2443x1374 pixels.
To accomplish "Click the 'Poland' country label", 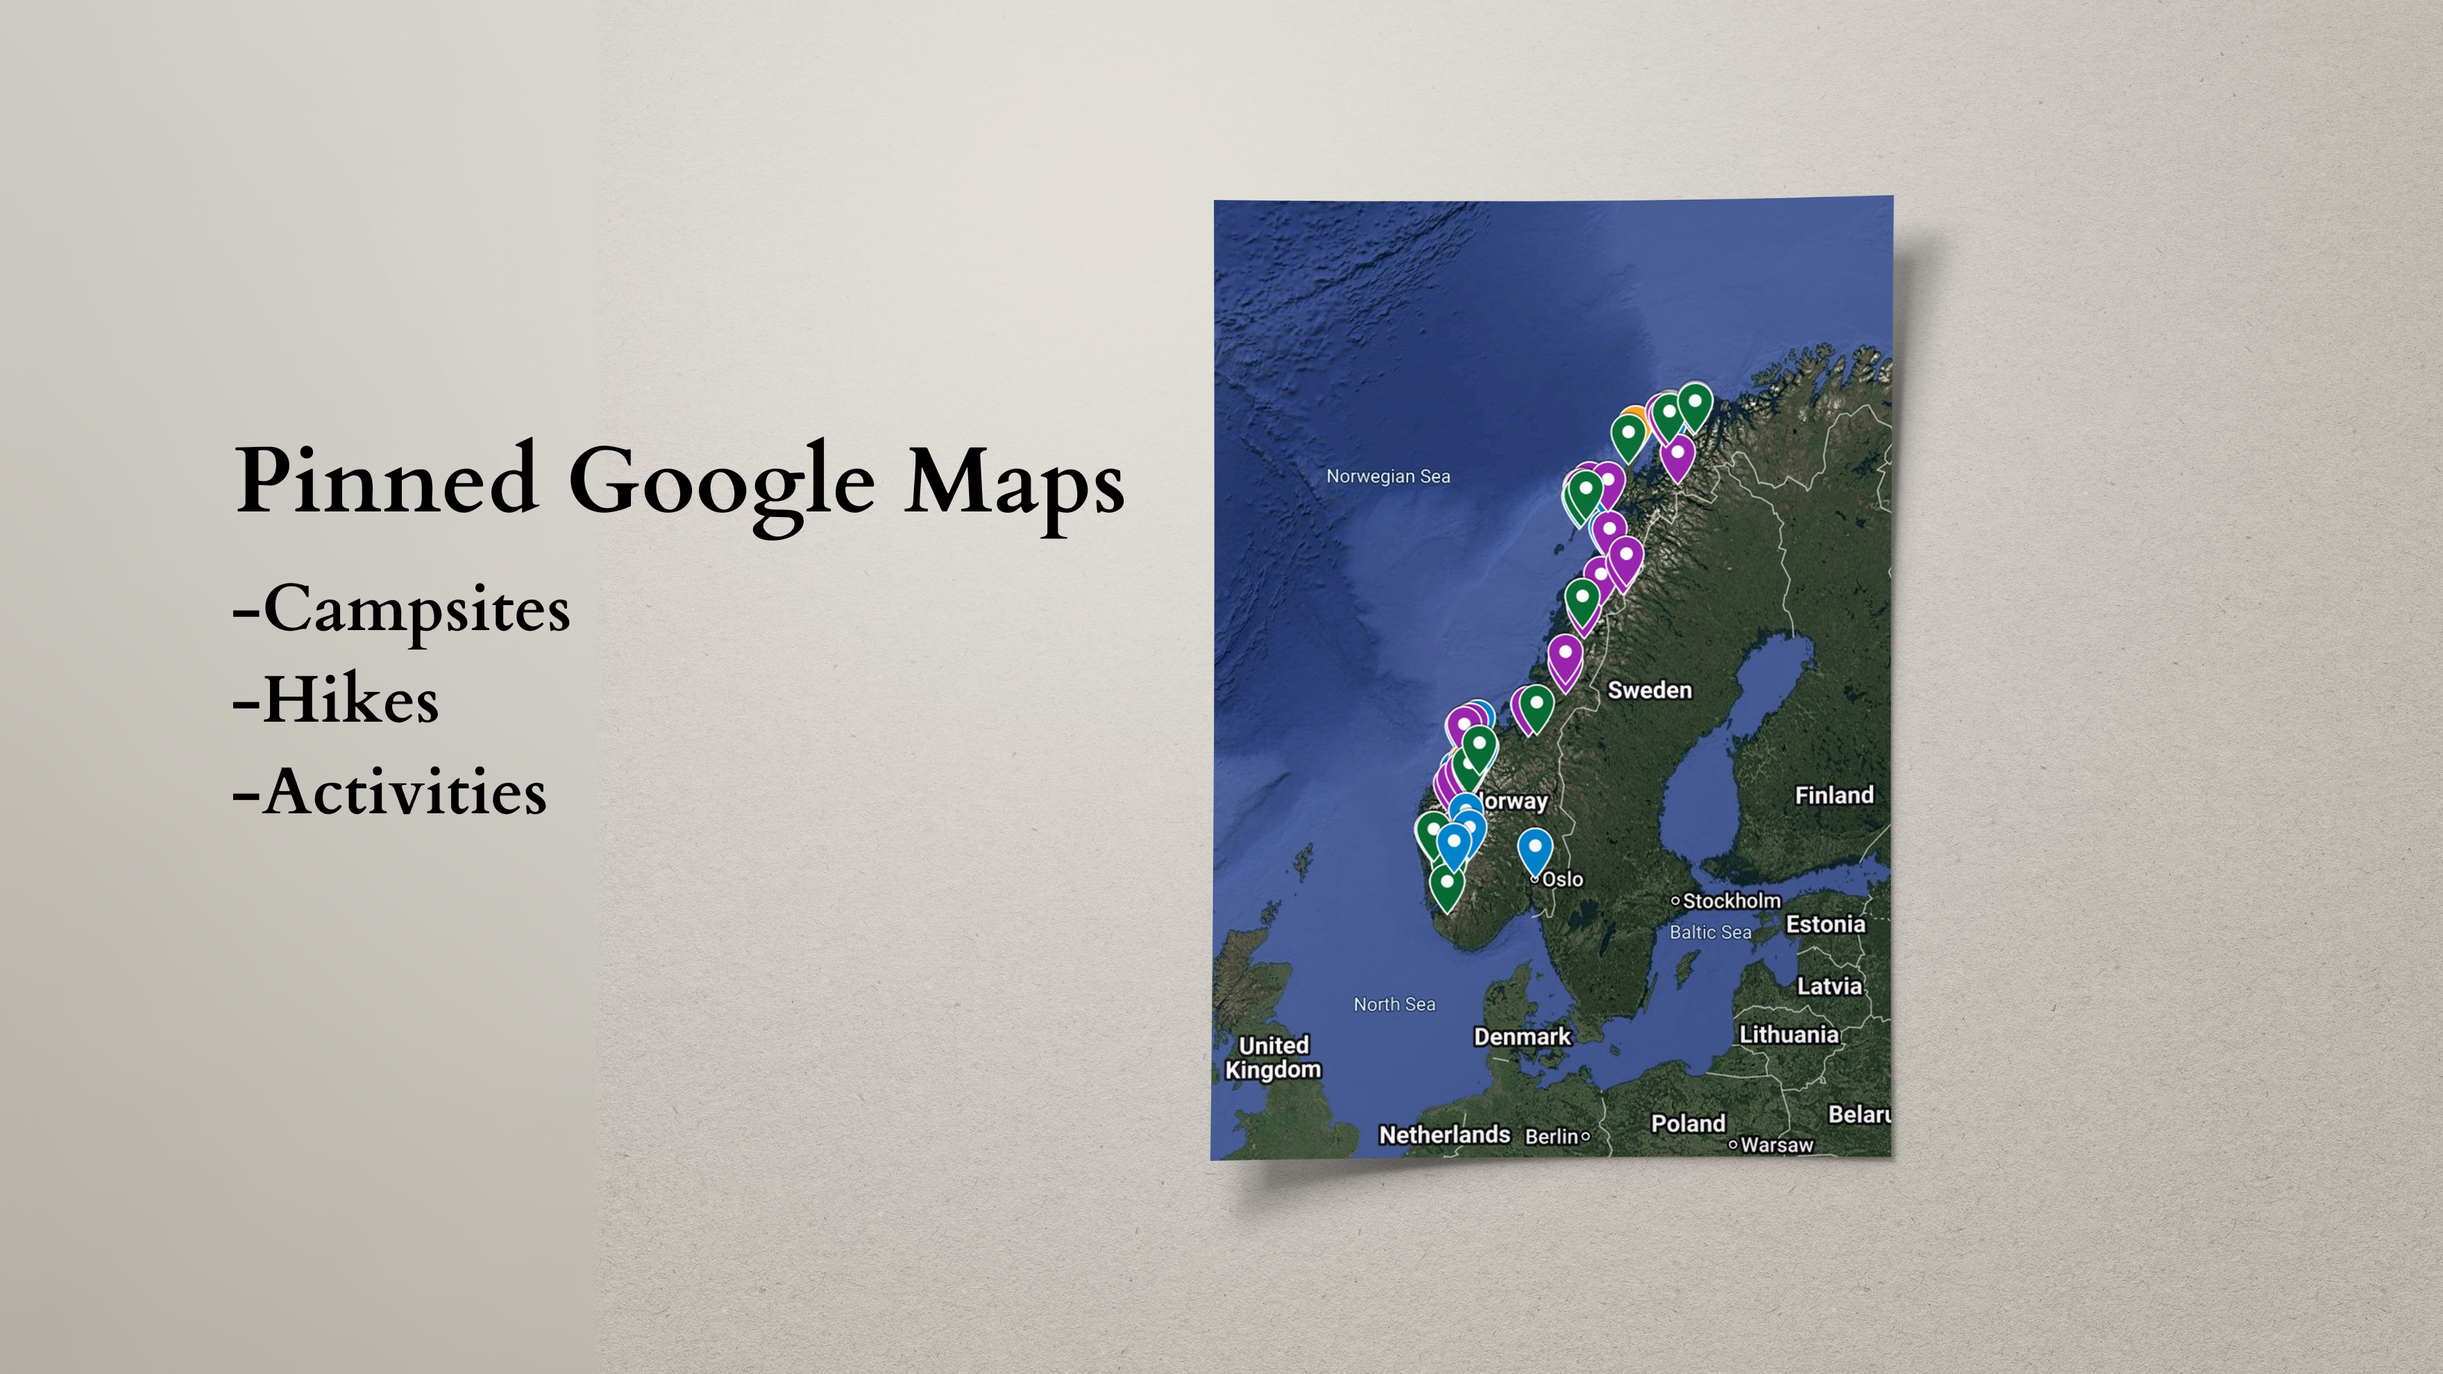I will coord(1687,1123).
